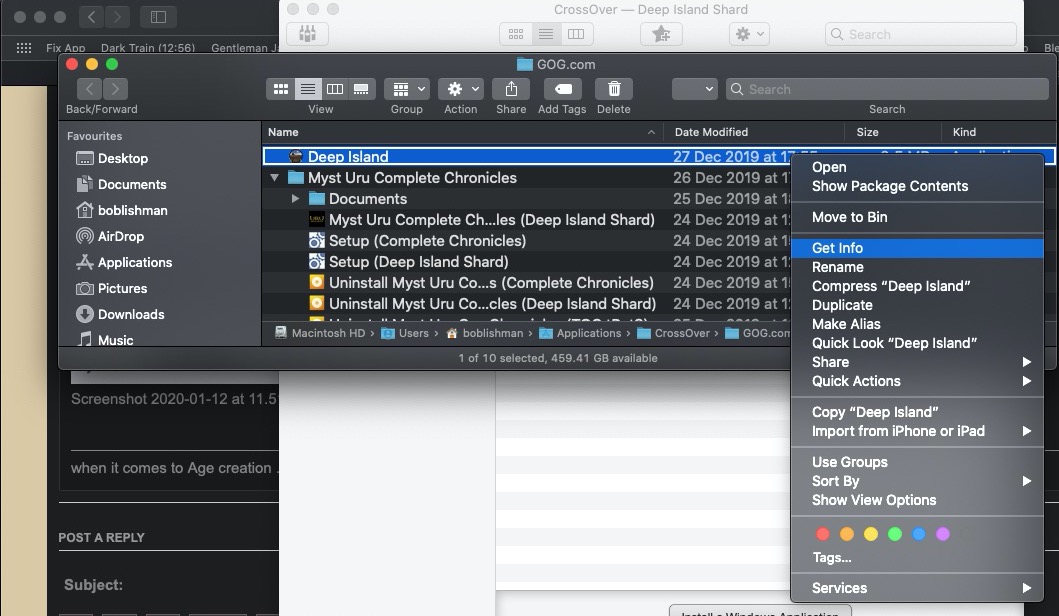Image resolution: width=1059 pixels, height=616 pixels.
Task: Choose Get Info from context menu
Action: (917, 248)
